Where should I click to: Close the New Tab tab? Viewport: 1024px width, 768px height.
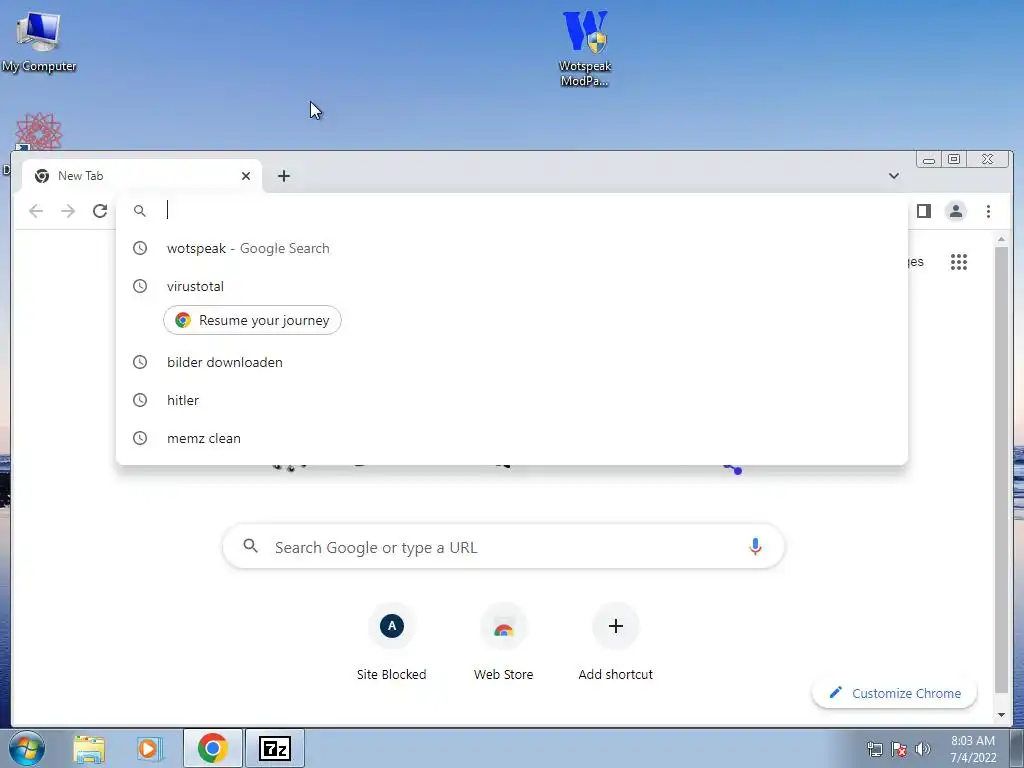pos(246,176)
